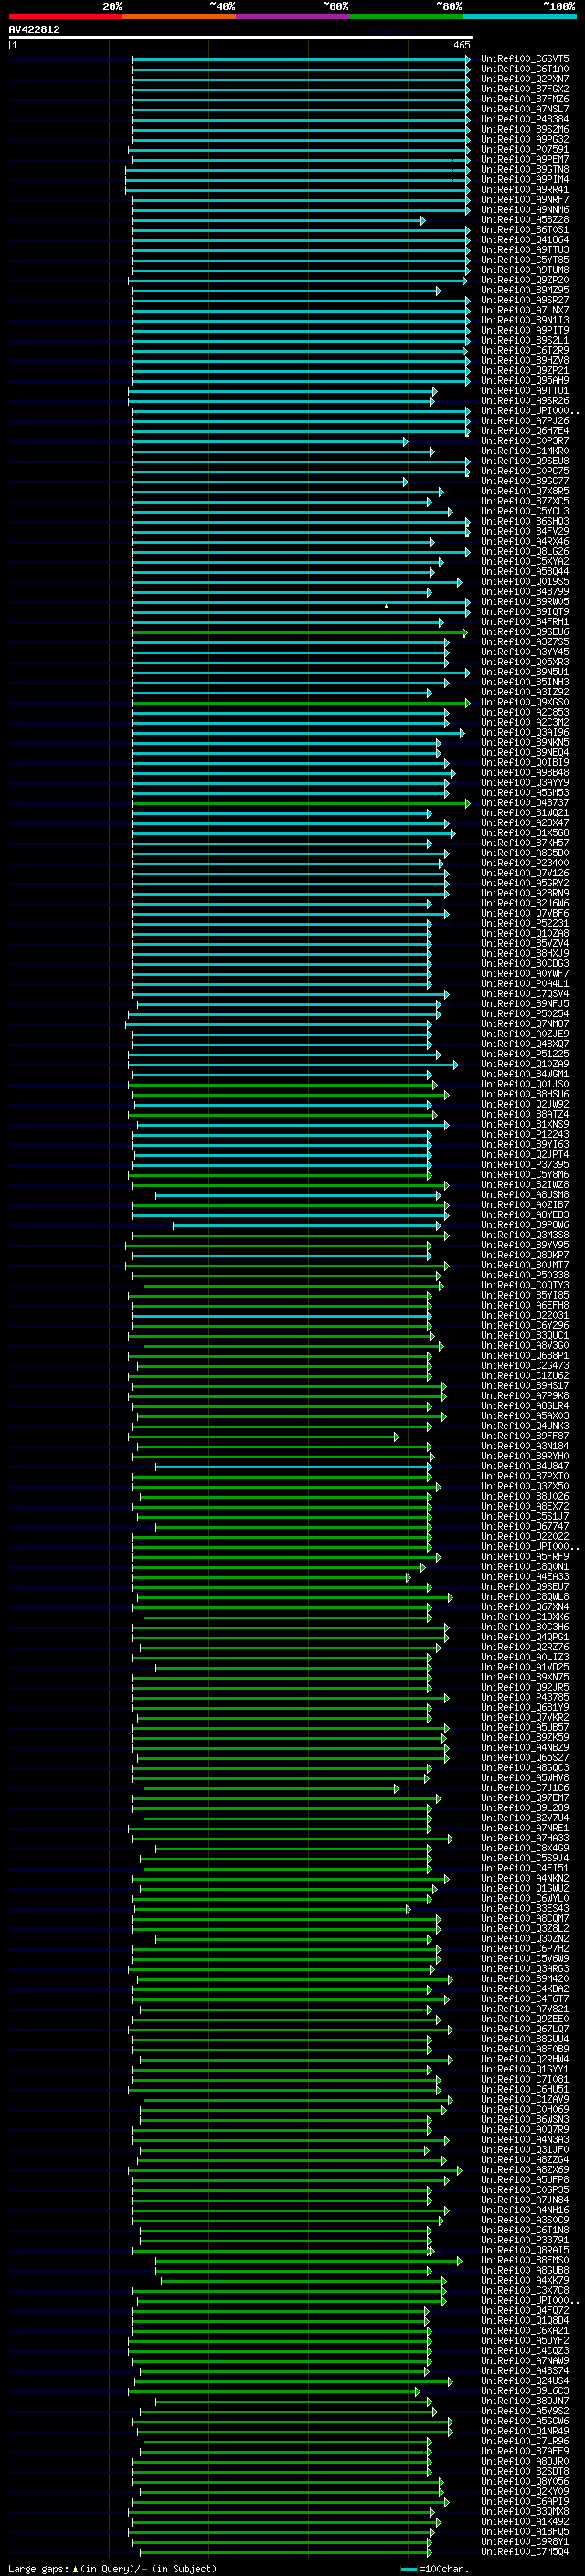Image resolution: width=585 pixels, height=2576 pixels.
Task: Select label UniRef100_A9SR27
Action: [x=525, y=301]
